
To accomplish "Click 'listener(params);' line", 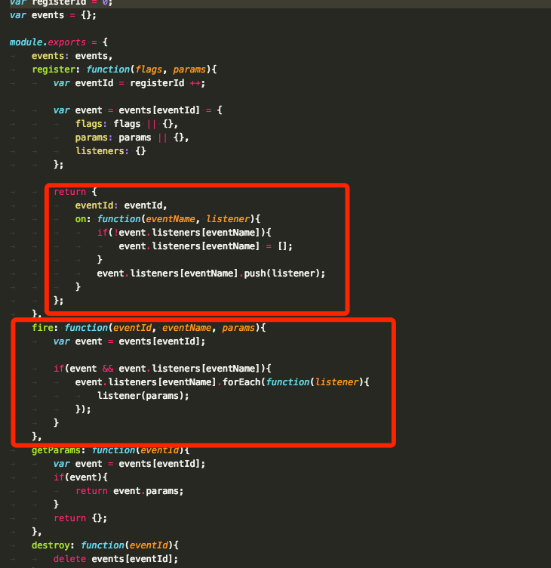I will tap(143, 396).
